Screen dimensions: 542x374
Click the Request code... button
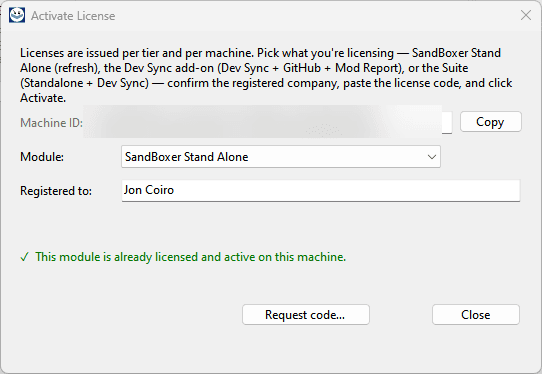(x=306, y=315)
